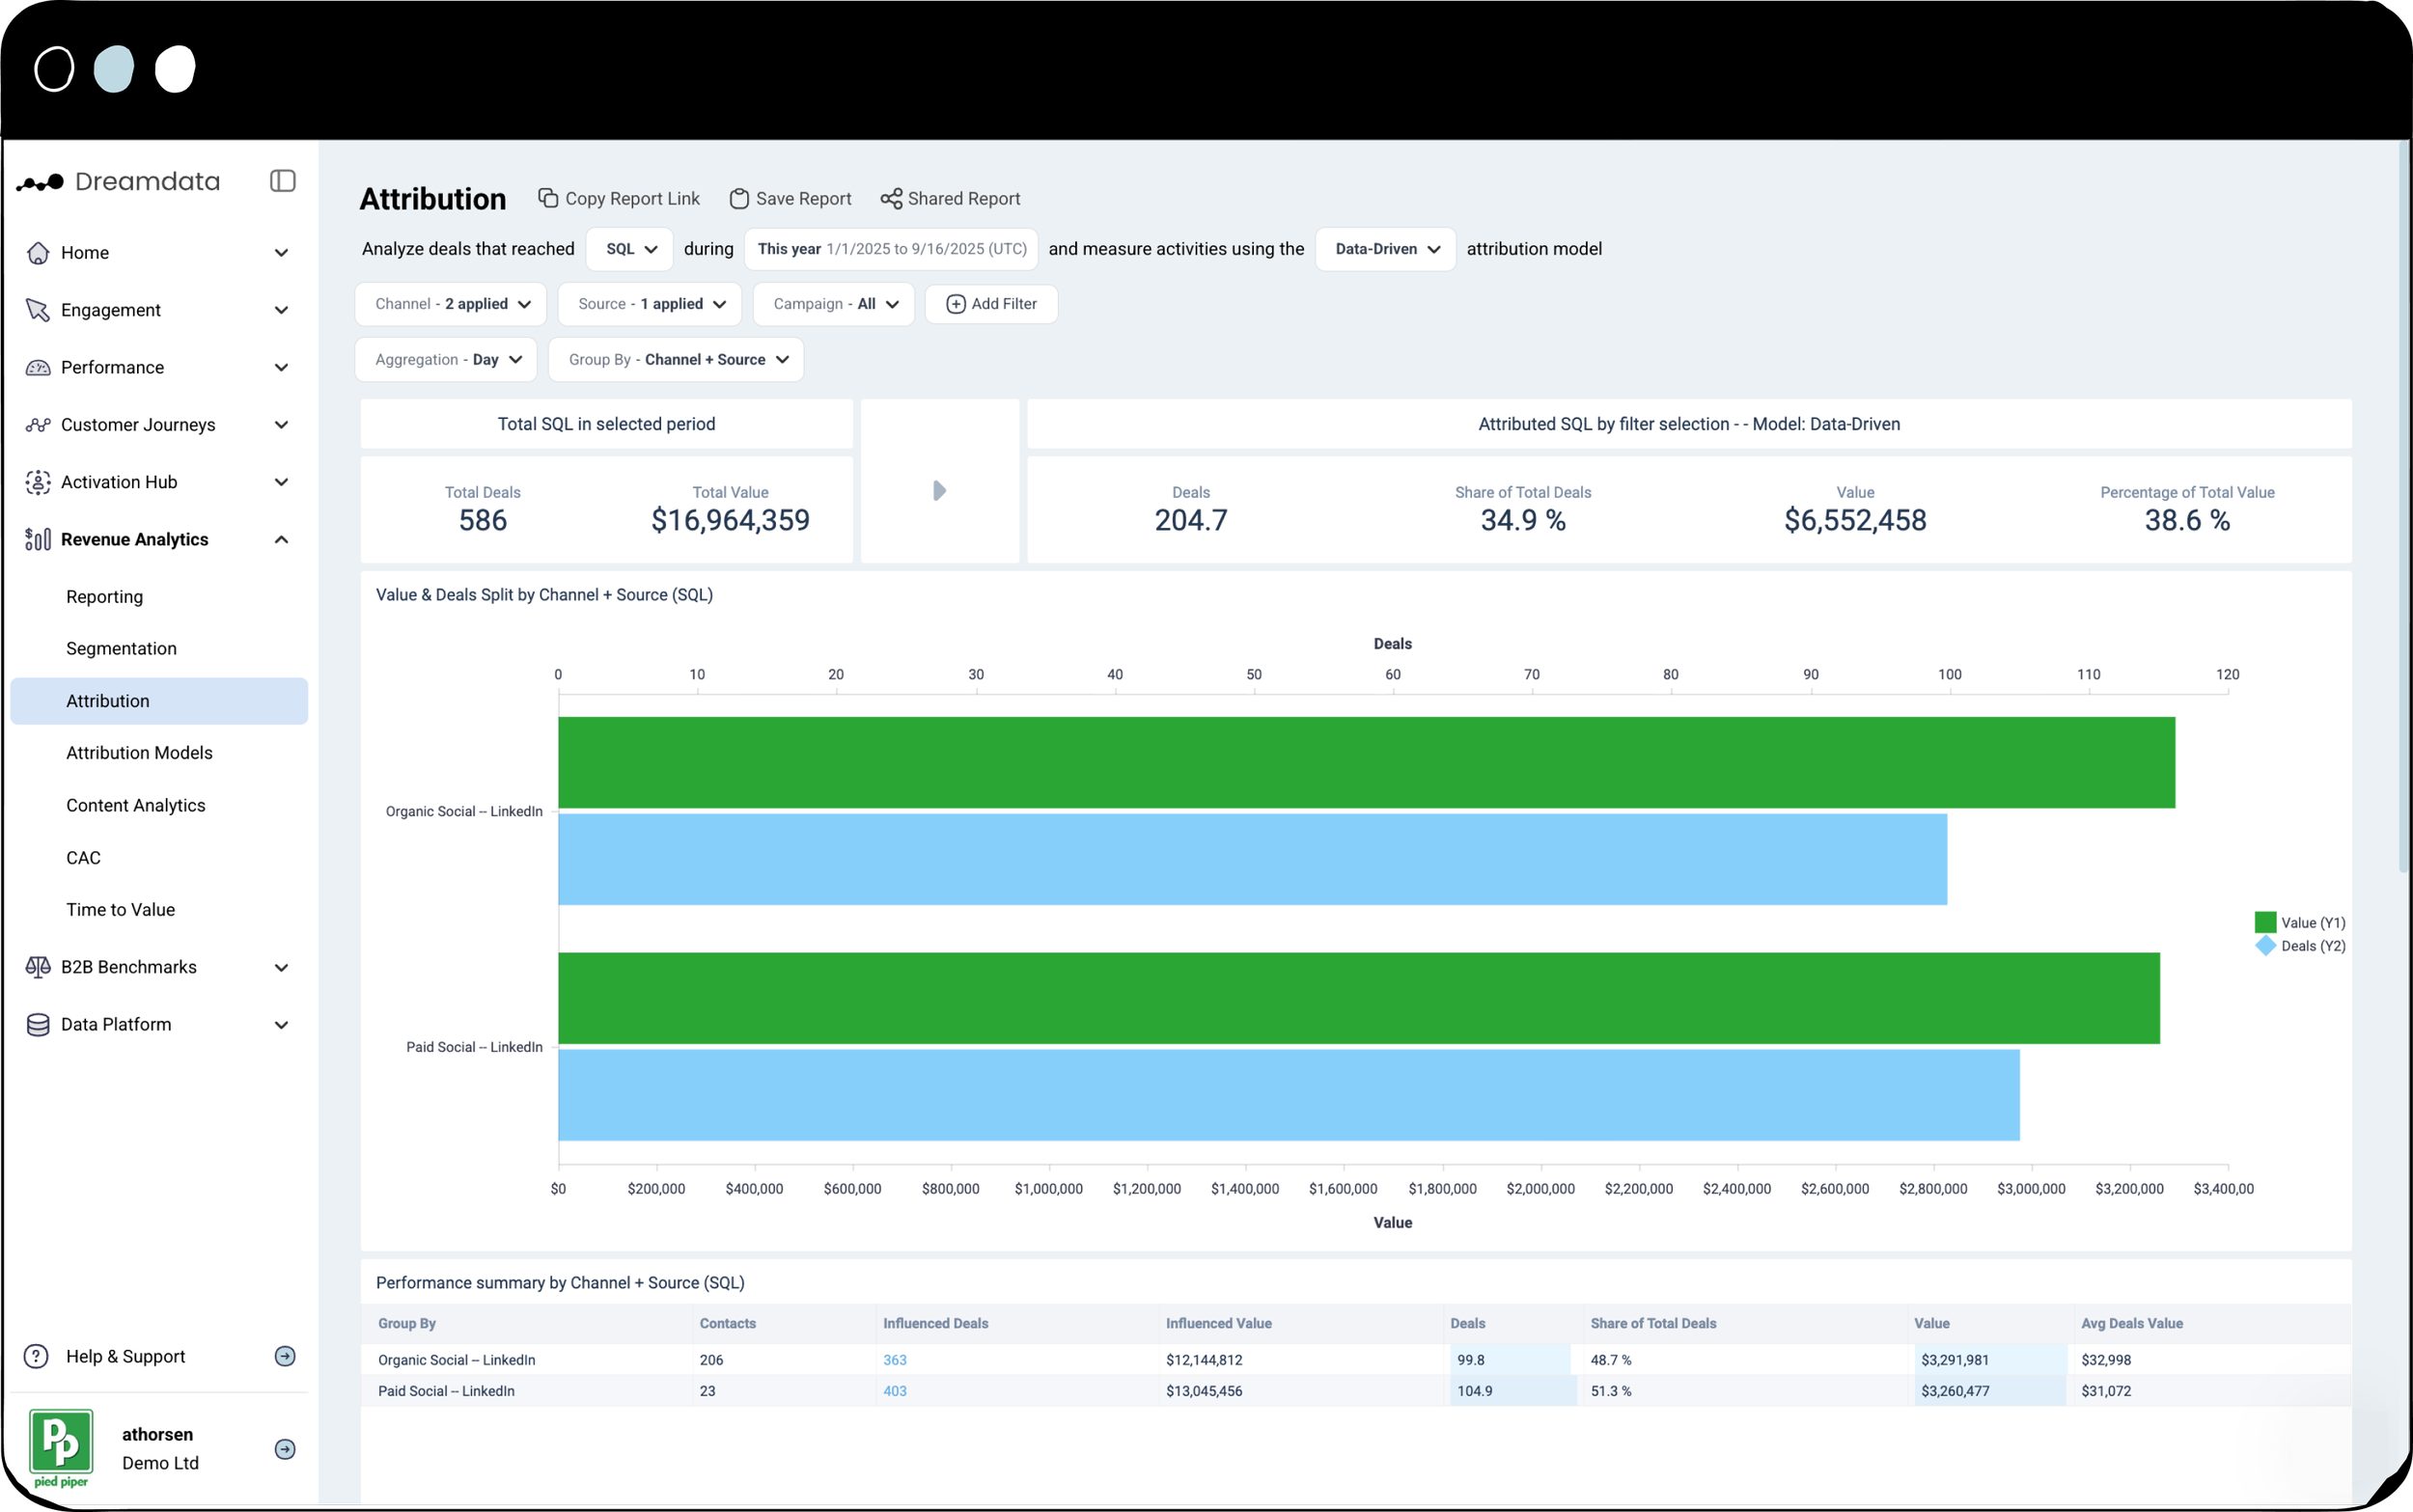Toggle Deals (Y2) legend series
This screenshot has width=2413, height=1512.
[x=2299, y=946]
